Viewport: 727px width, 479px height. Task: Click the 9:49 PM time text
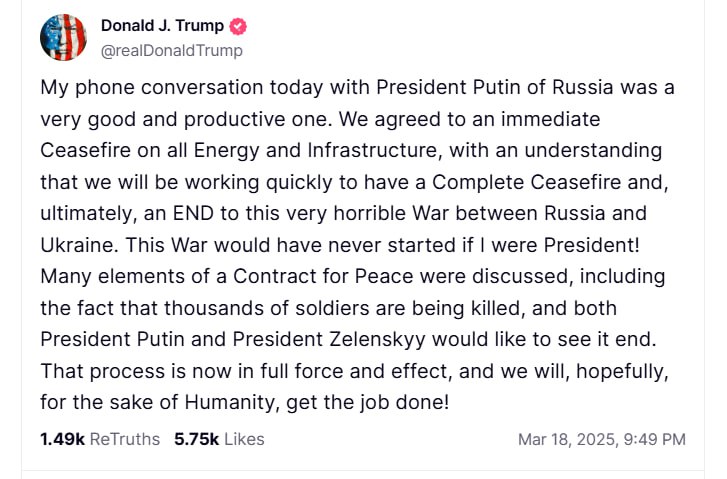tap(656, 439)
